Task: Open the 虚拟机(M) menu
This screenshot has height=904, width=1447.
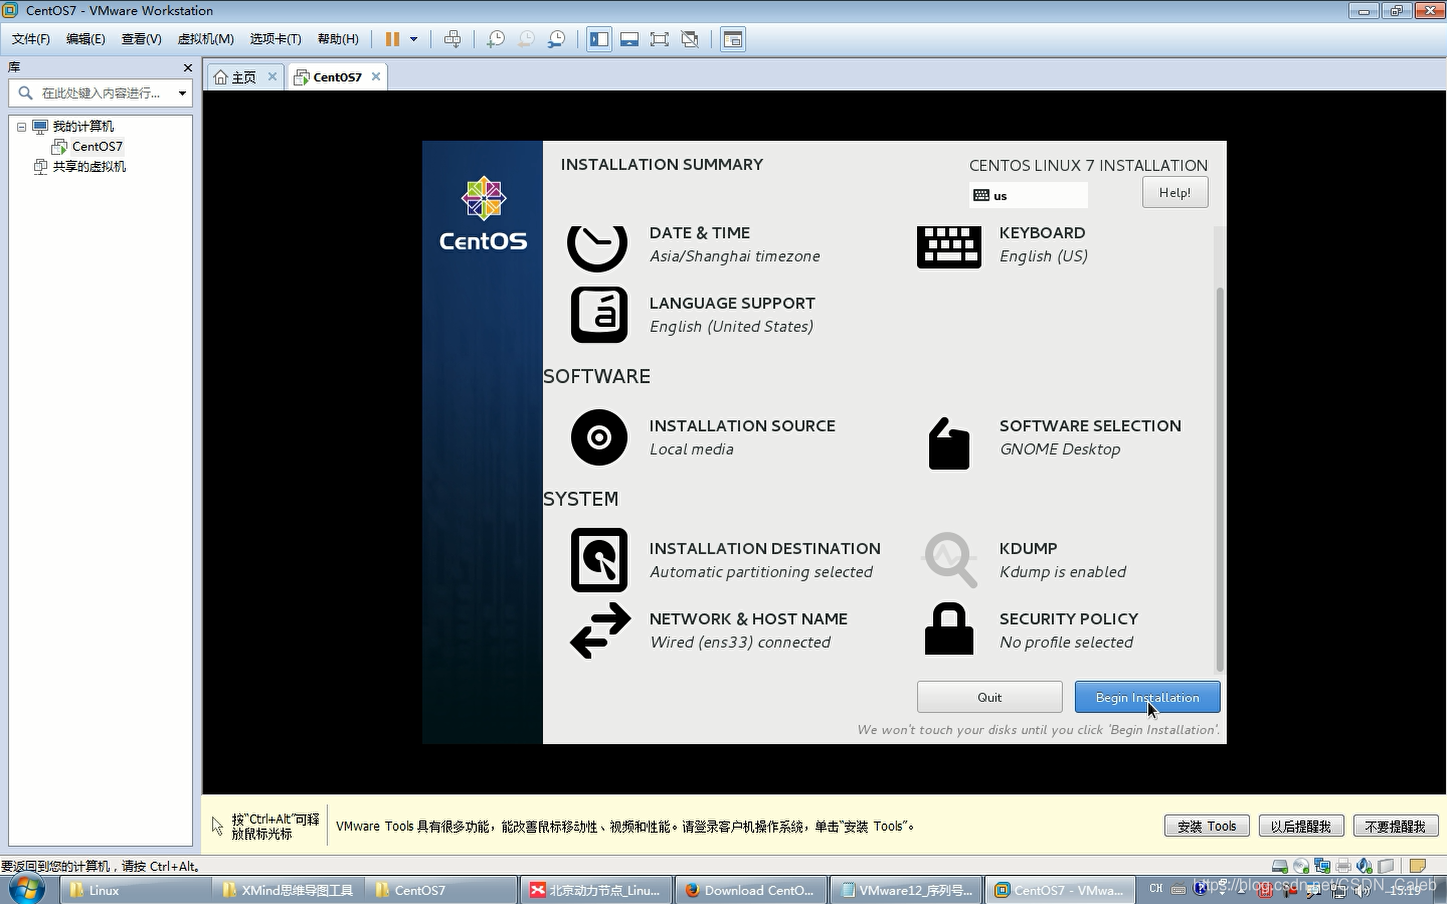Action: click(205, 39)
